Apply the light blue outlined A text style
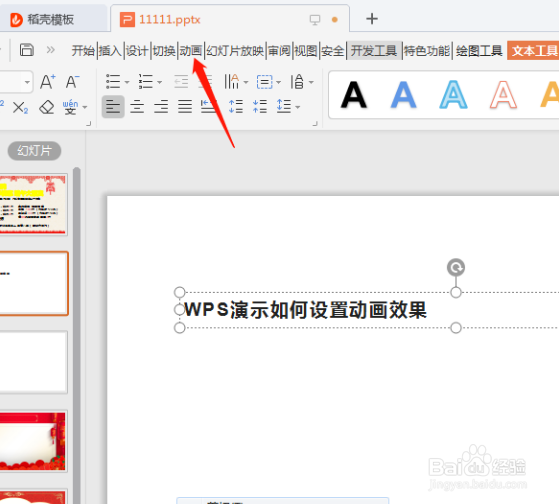The width and height of the screenshot is (559, 504). point(453,95)
